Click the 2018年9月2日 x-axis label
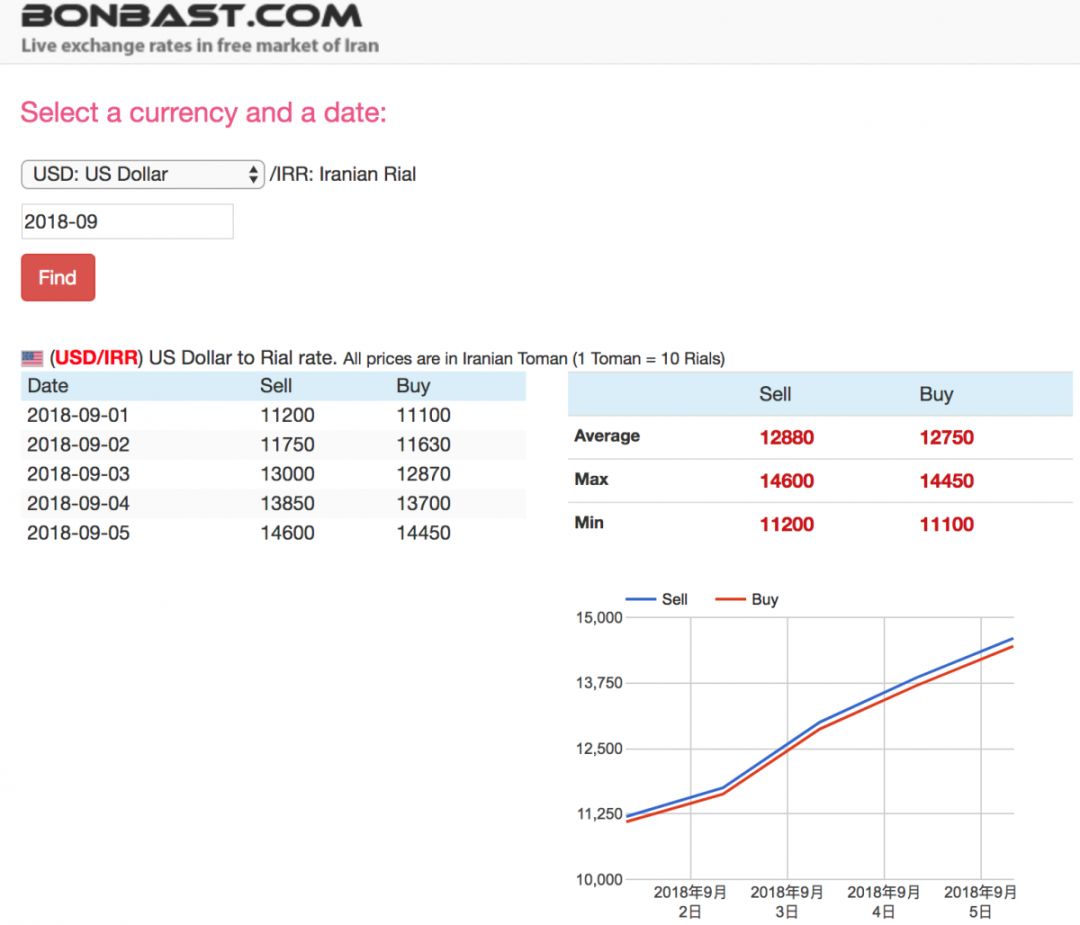The height and width of the screenshot is (925, 1080). pos(690,902)
